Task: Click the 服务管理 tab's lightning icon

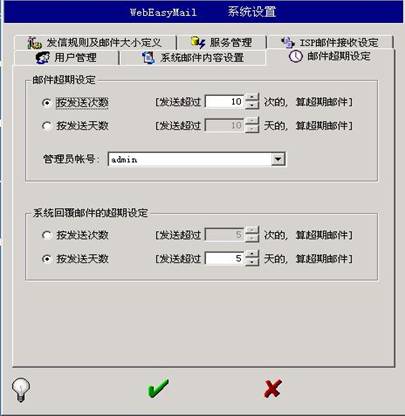Action: 198,43
